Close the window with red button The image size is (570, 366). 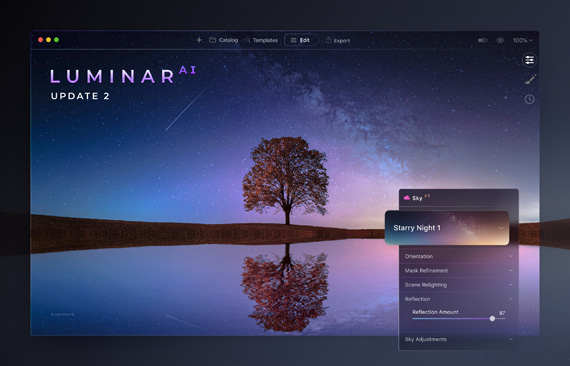point(41,40)
